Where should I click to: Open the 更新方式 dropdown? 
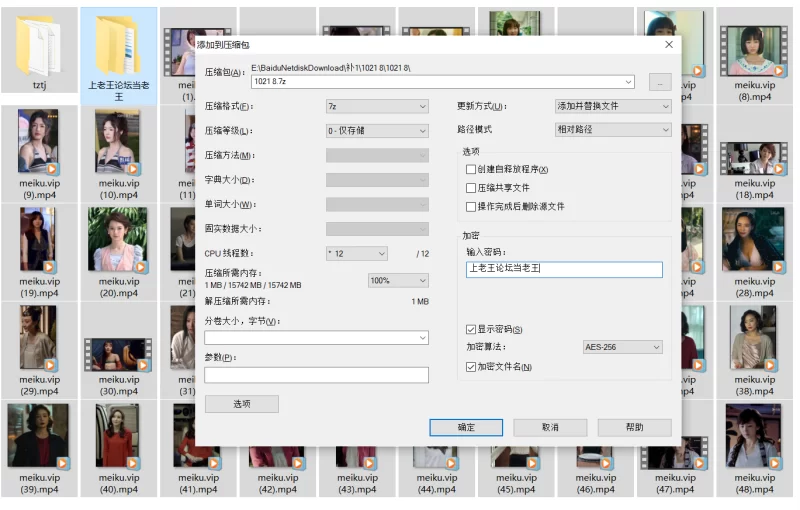point(613,106)
